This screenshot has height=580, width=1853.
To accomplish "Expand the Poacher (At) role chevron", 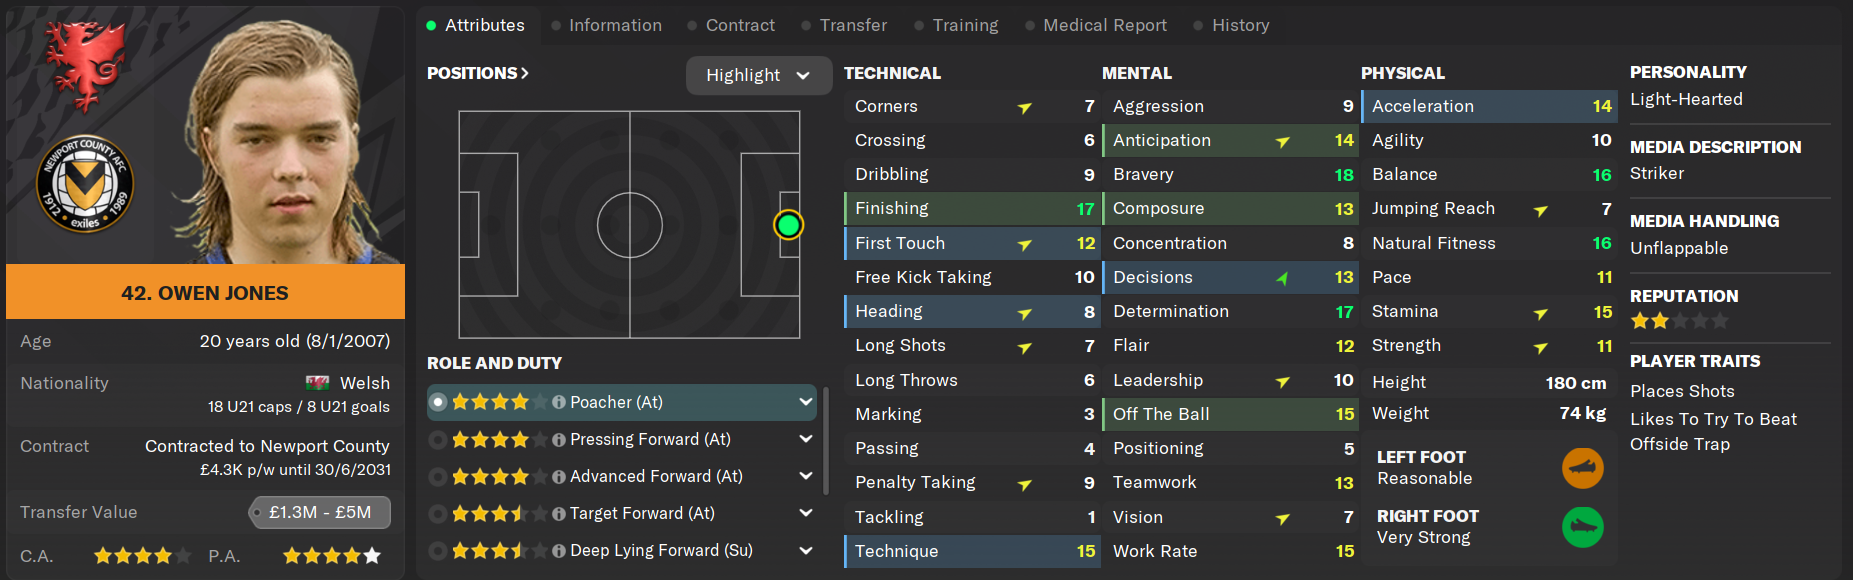I will tap(805, 402).
